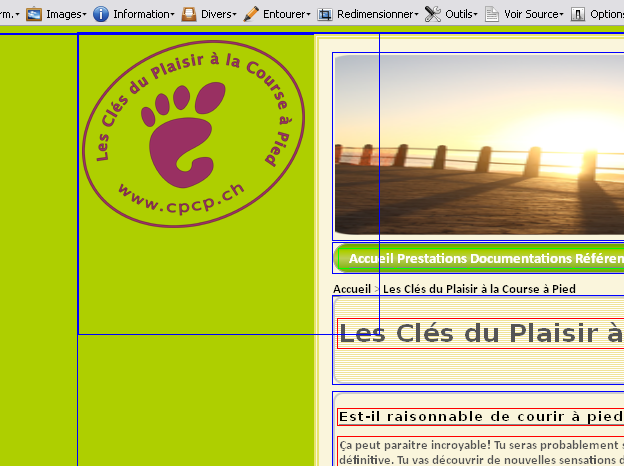Expand the Divers dropdown arrow
Viewport: 624px width, 466px height.
click(234, 15)
